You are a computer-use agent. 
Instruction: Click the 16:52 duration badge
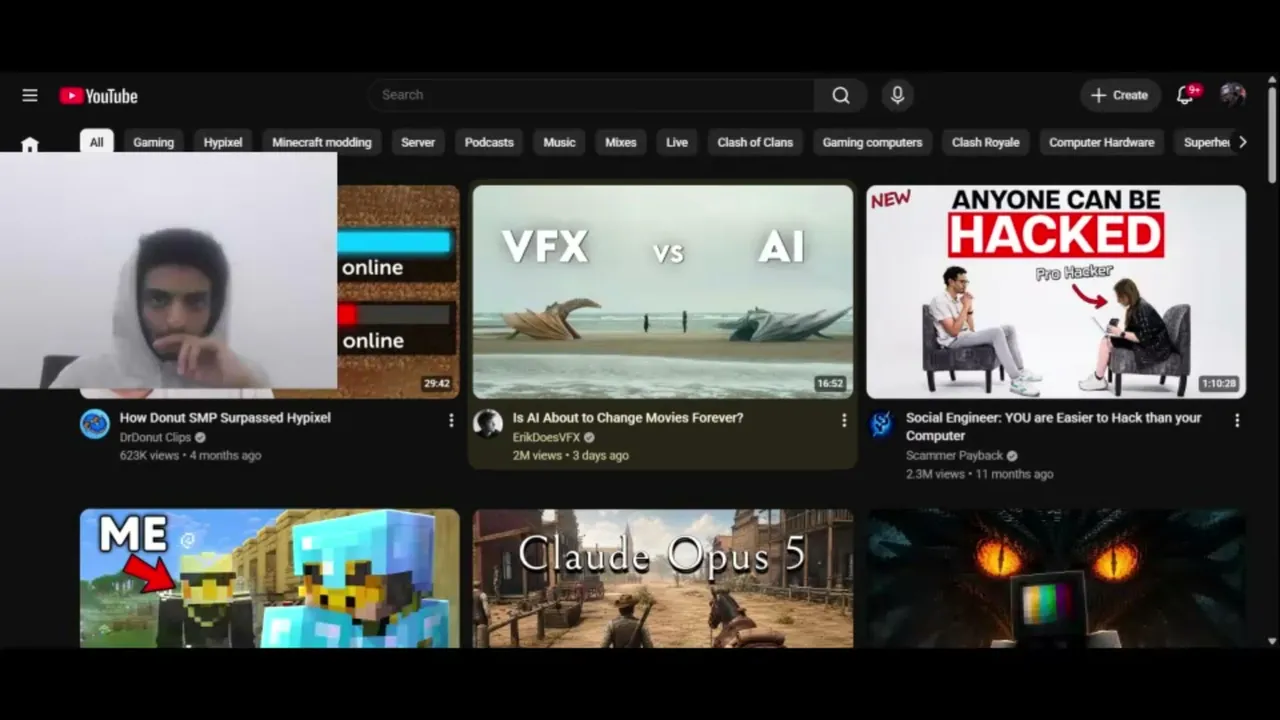tap(830, 384)
